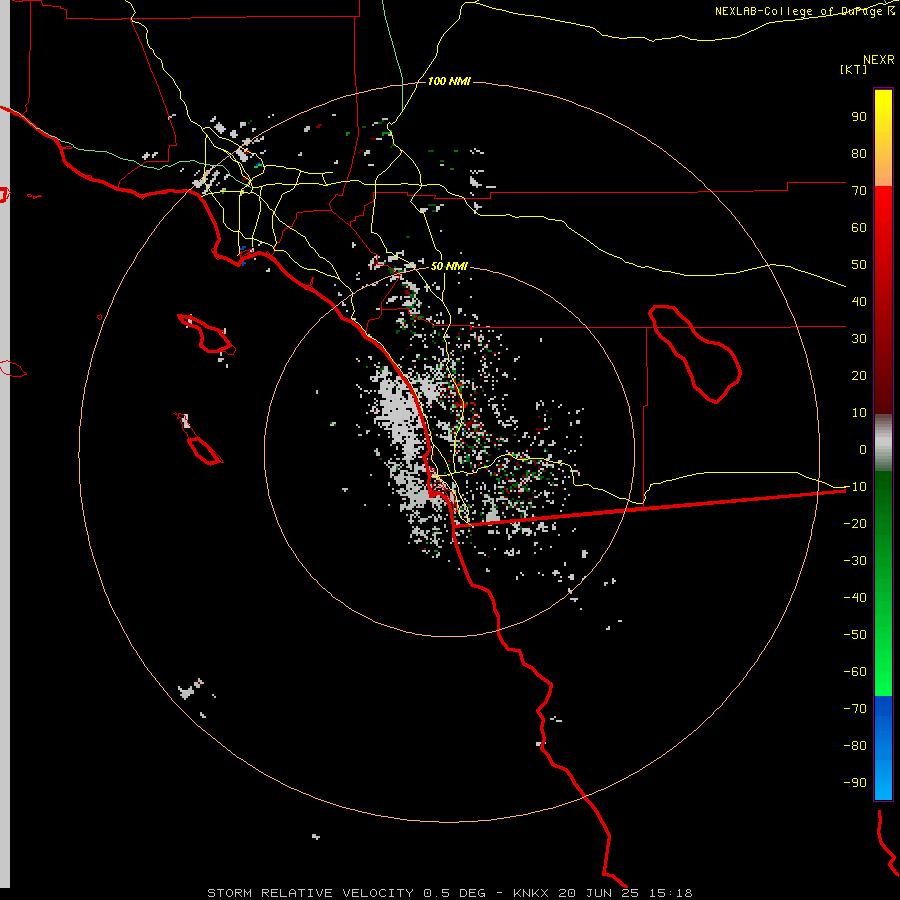This screenshot has width=900, height=900.
Task: Click the 0 value on velocity scale
Action: click(863, 450)
